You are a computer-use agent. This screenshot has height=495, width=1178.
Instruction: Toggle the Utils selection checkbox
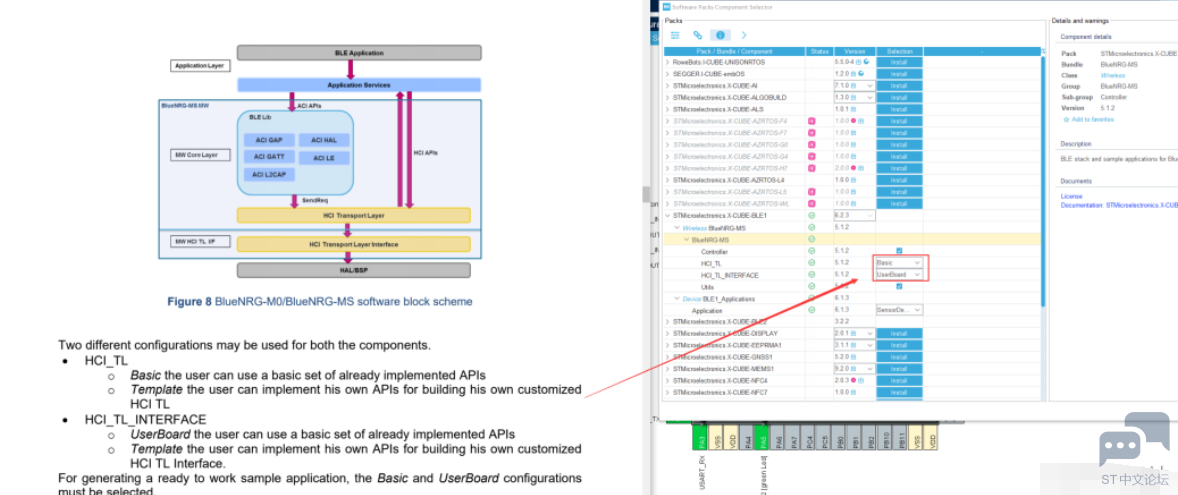pyautogui.click(x=899, y=286)
